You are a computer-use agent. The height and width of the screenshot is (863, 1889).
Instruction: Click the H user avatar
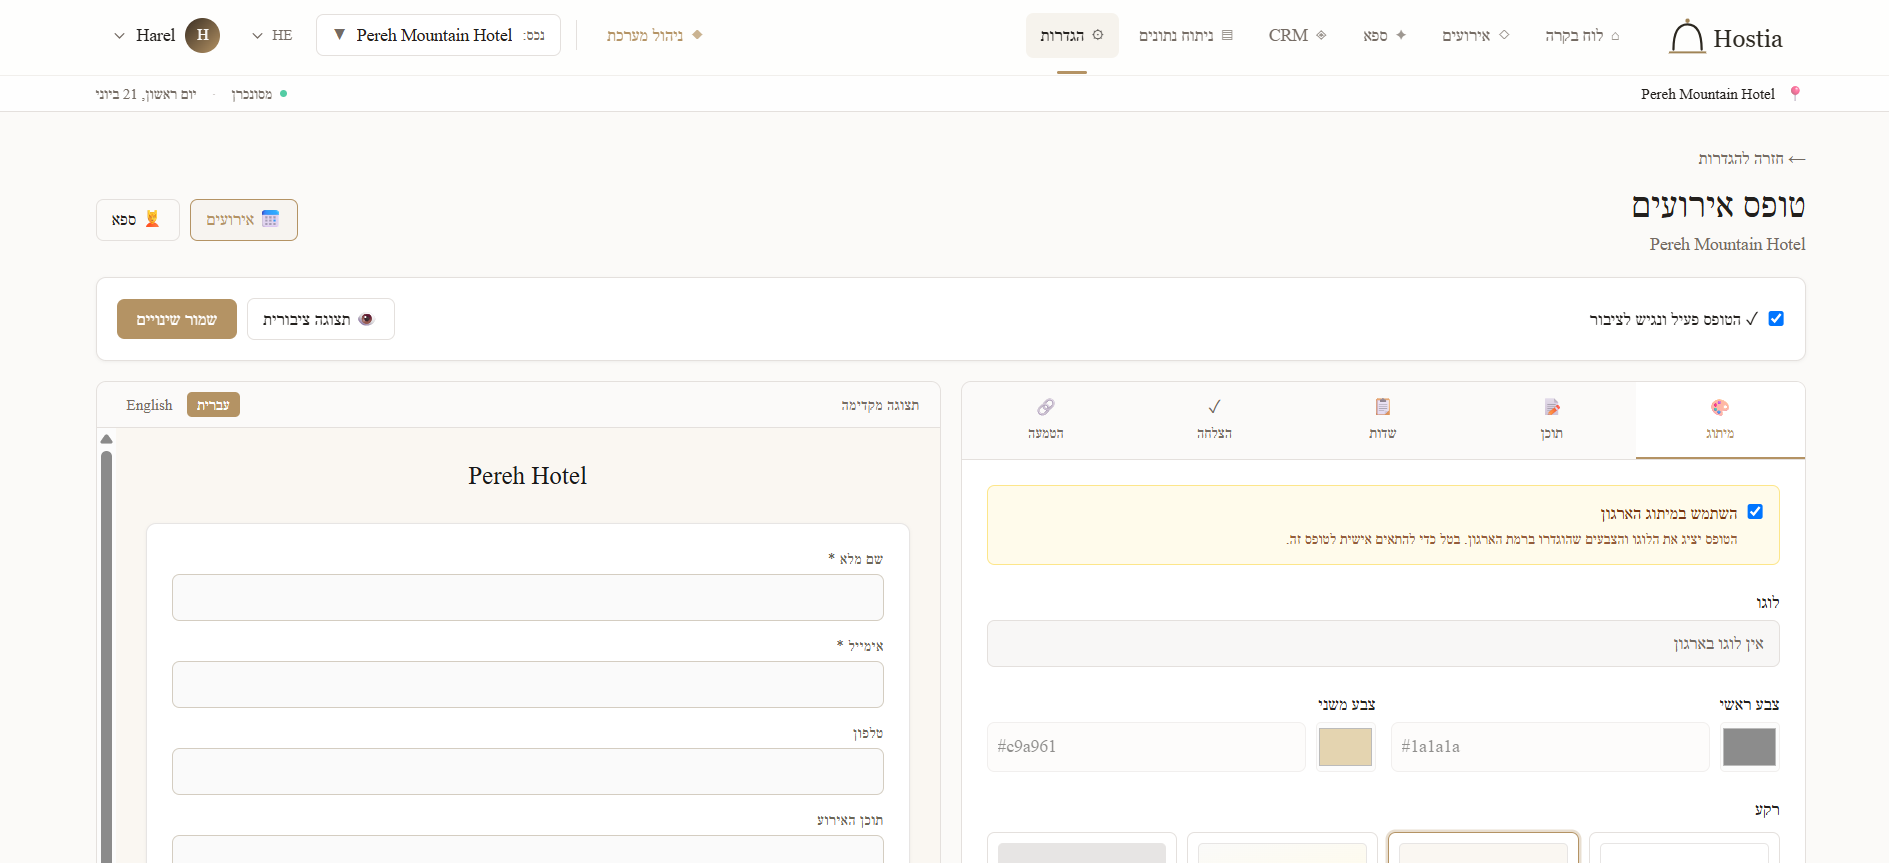pyautogui.click(x=202, y=35)
